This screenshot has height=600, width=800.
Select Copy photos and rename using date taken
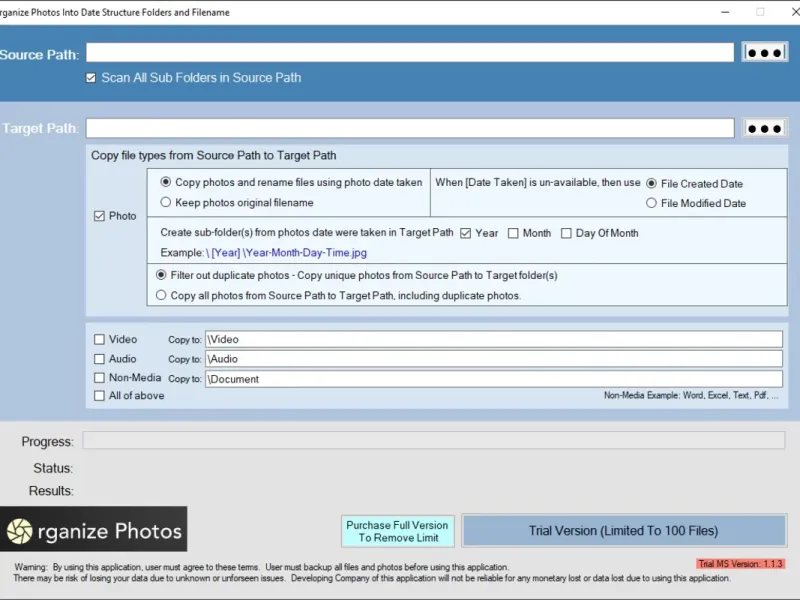point(165,182)
